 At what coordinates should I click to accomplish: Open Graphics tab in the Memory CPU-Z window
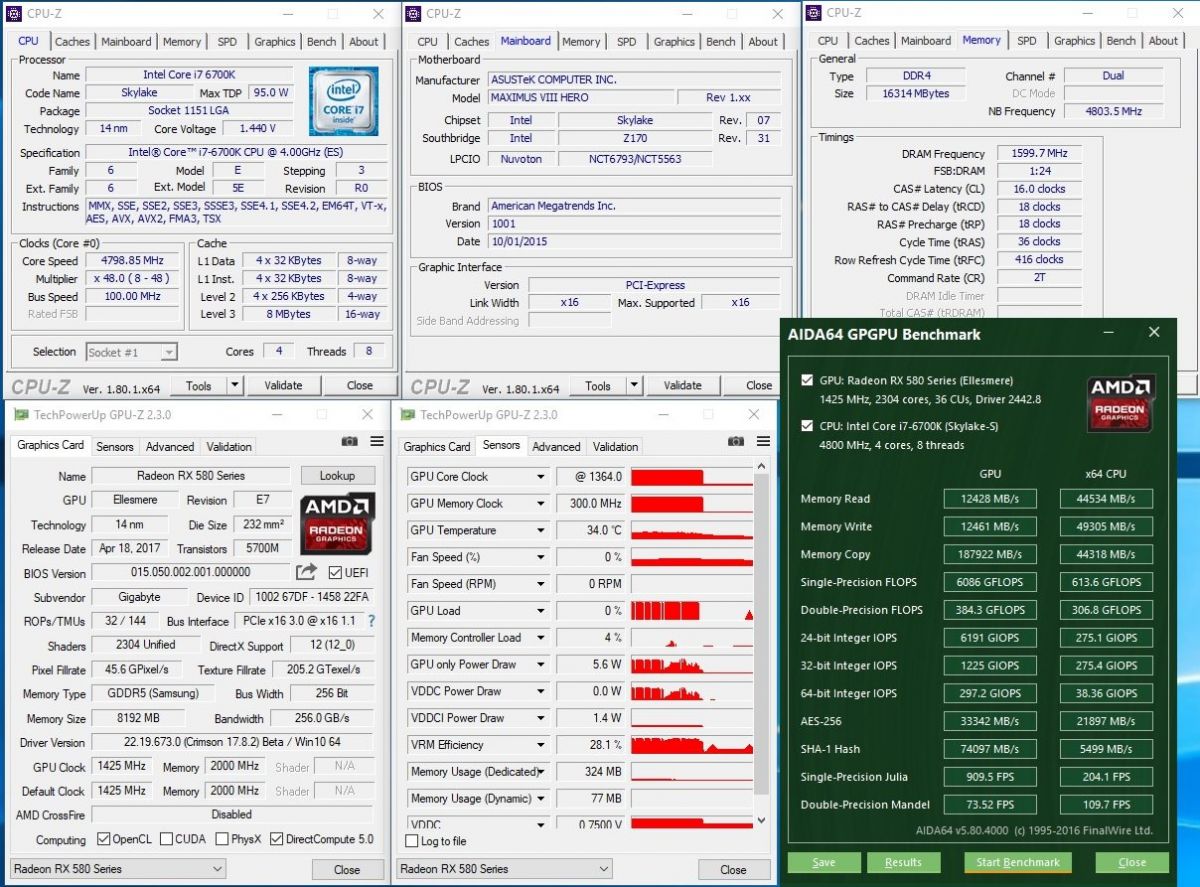click(x=1075, y=41)
